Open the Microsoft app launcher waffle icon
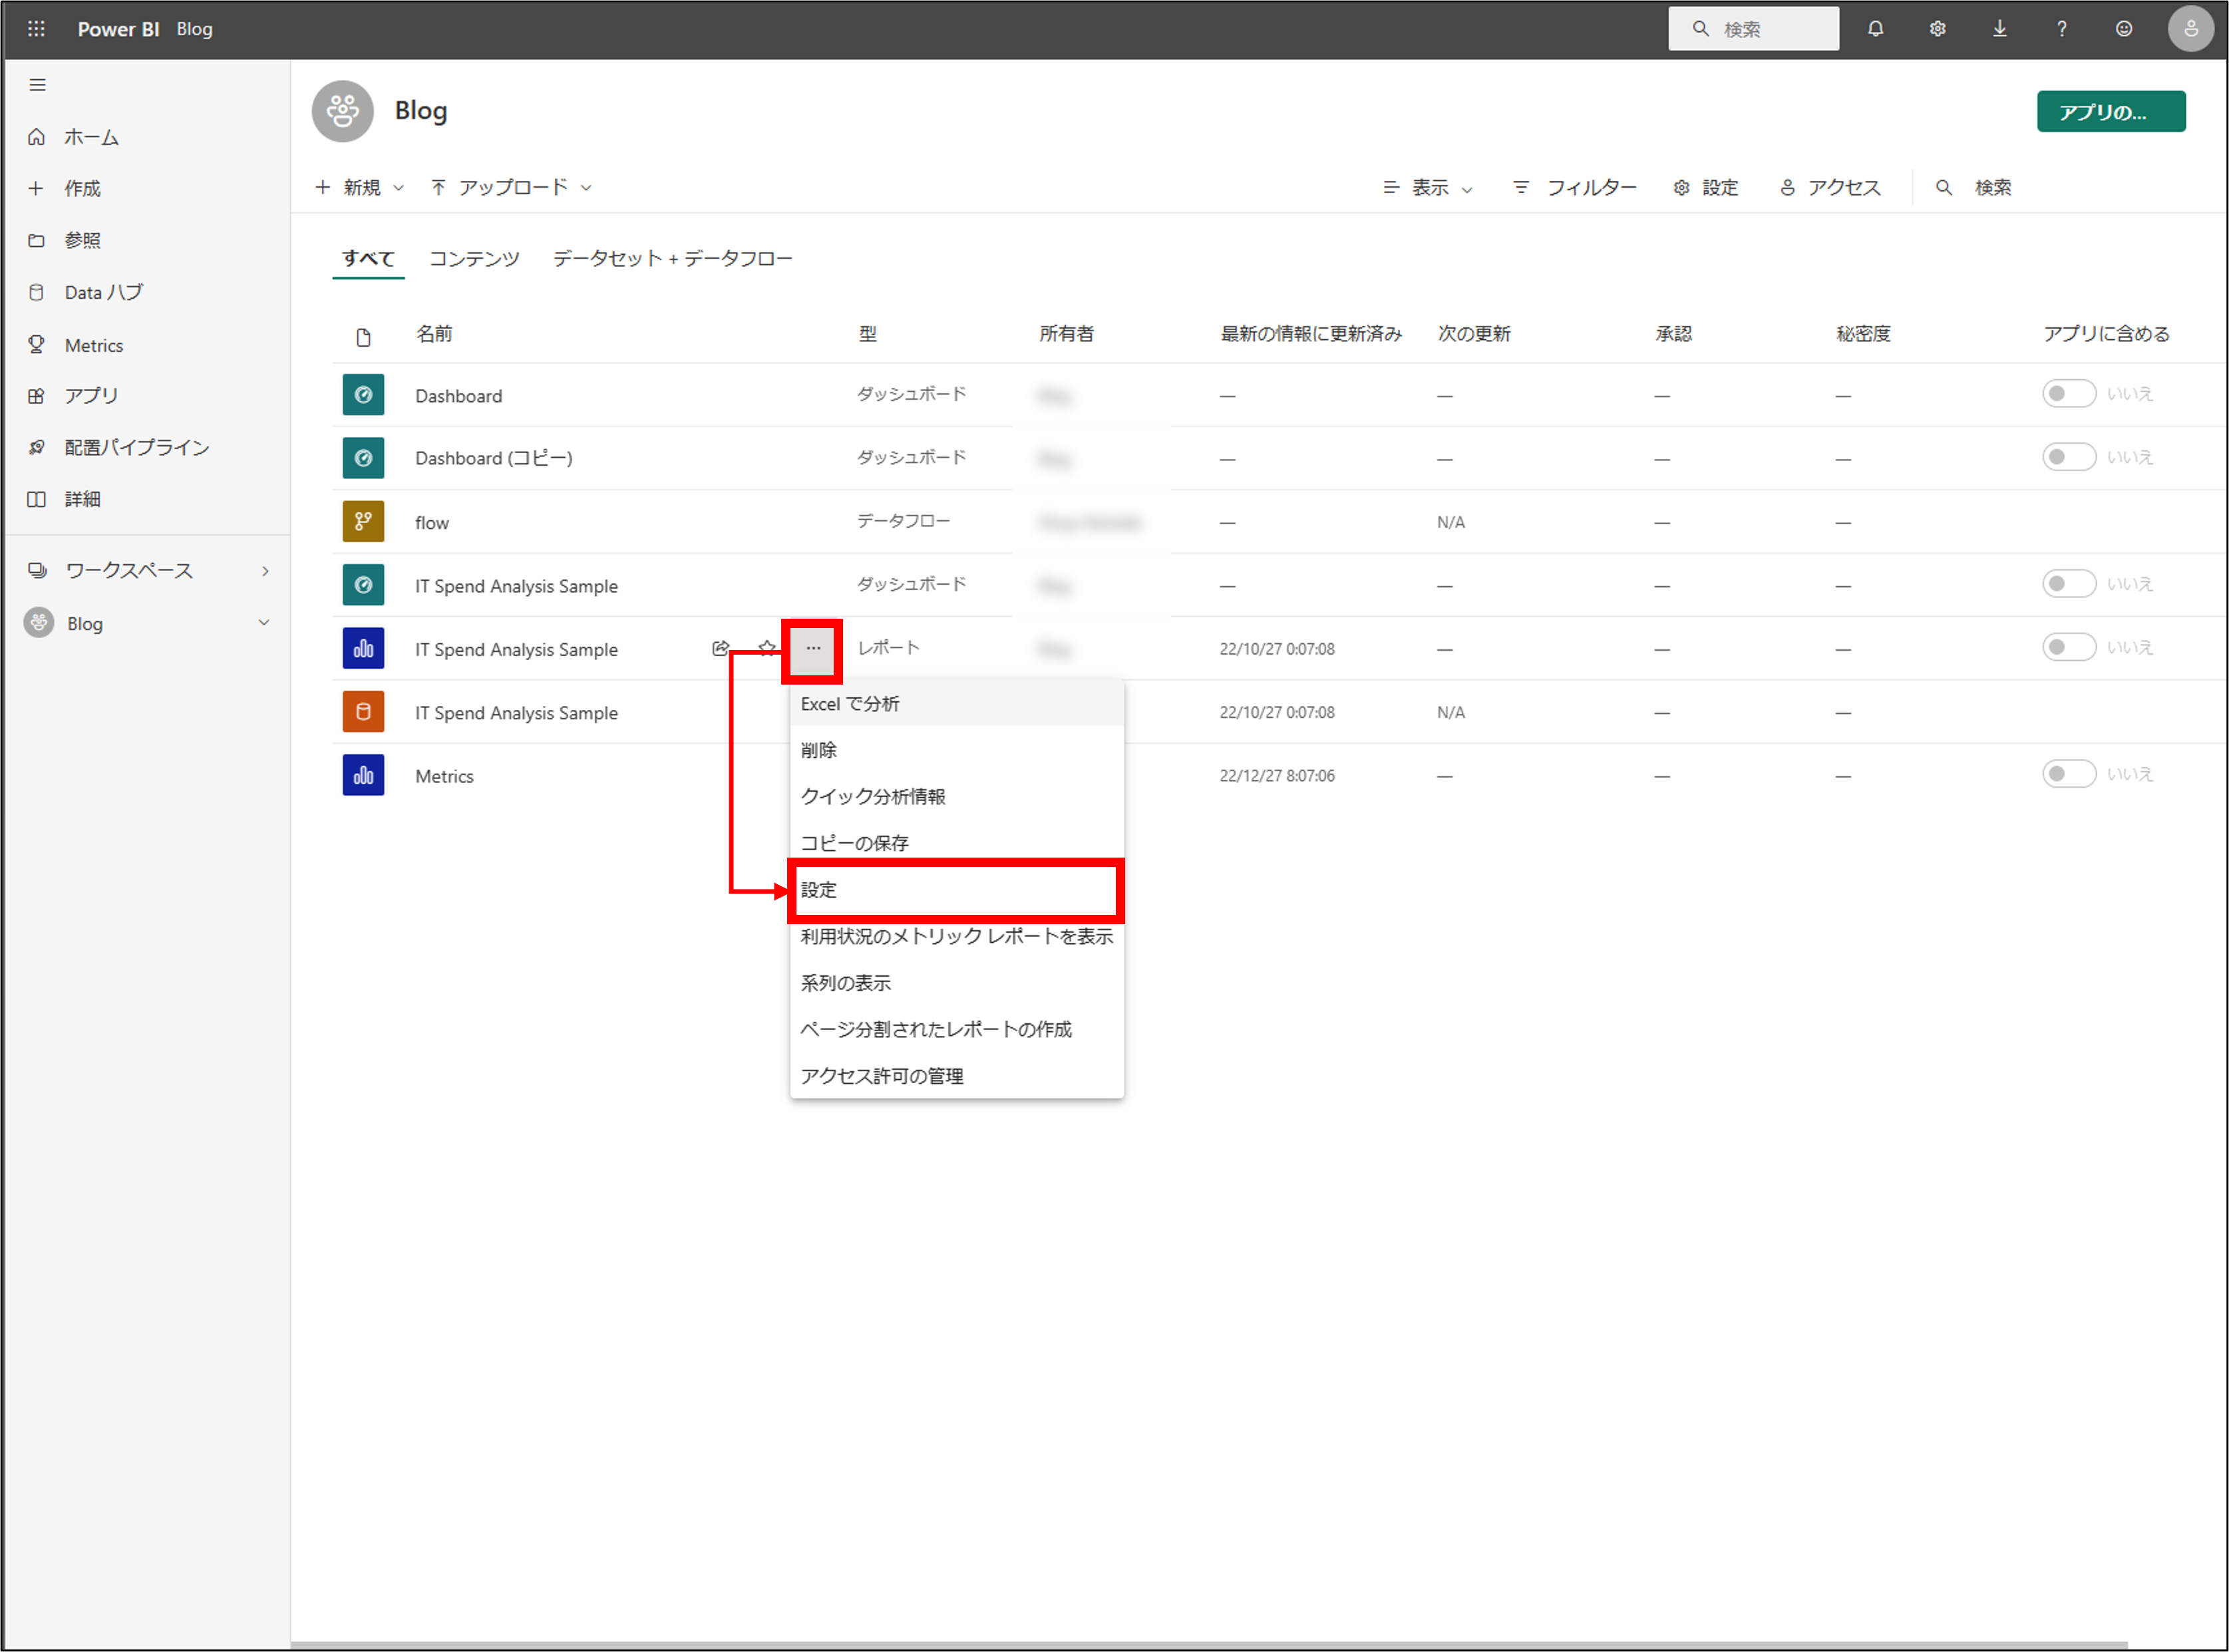 (x=37, y=29)
